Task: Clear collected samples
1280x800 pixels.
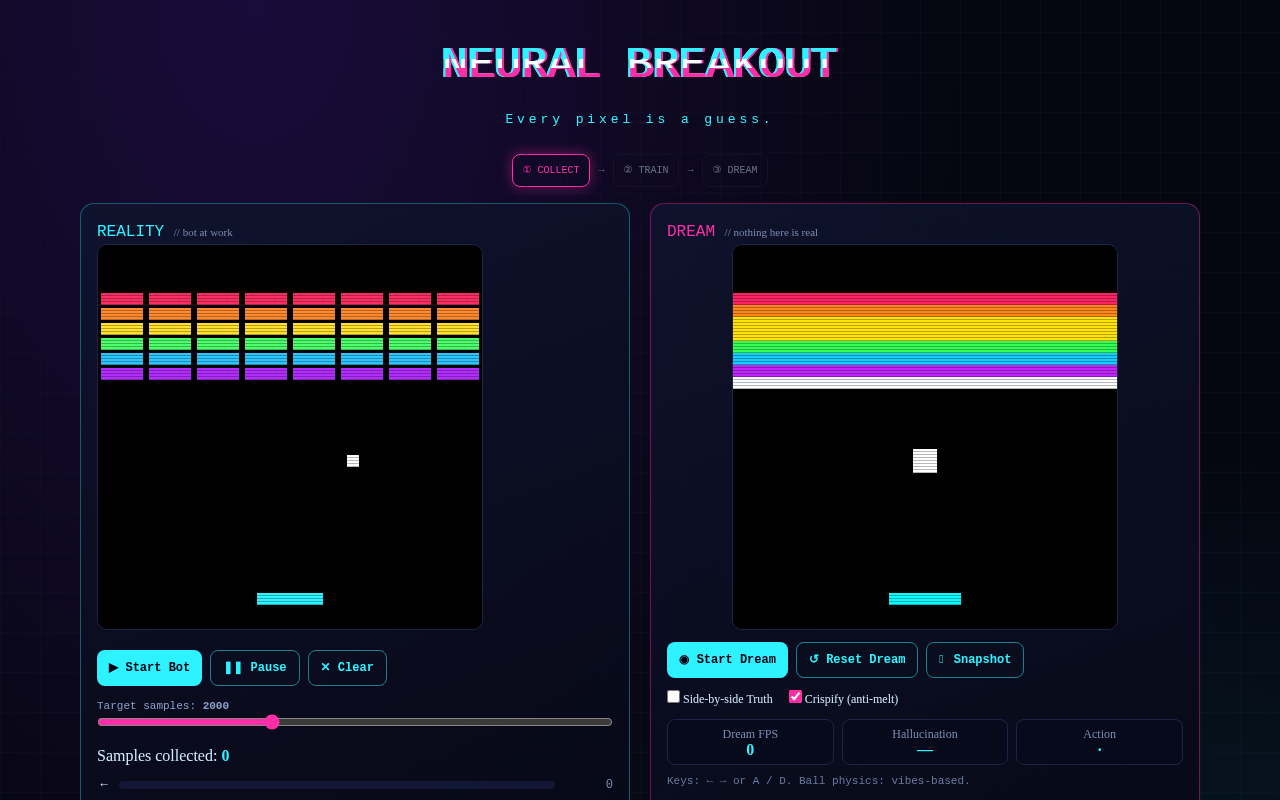Action: click(347, 668)
